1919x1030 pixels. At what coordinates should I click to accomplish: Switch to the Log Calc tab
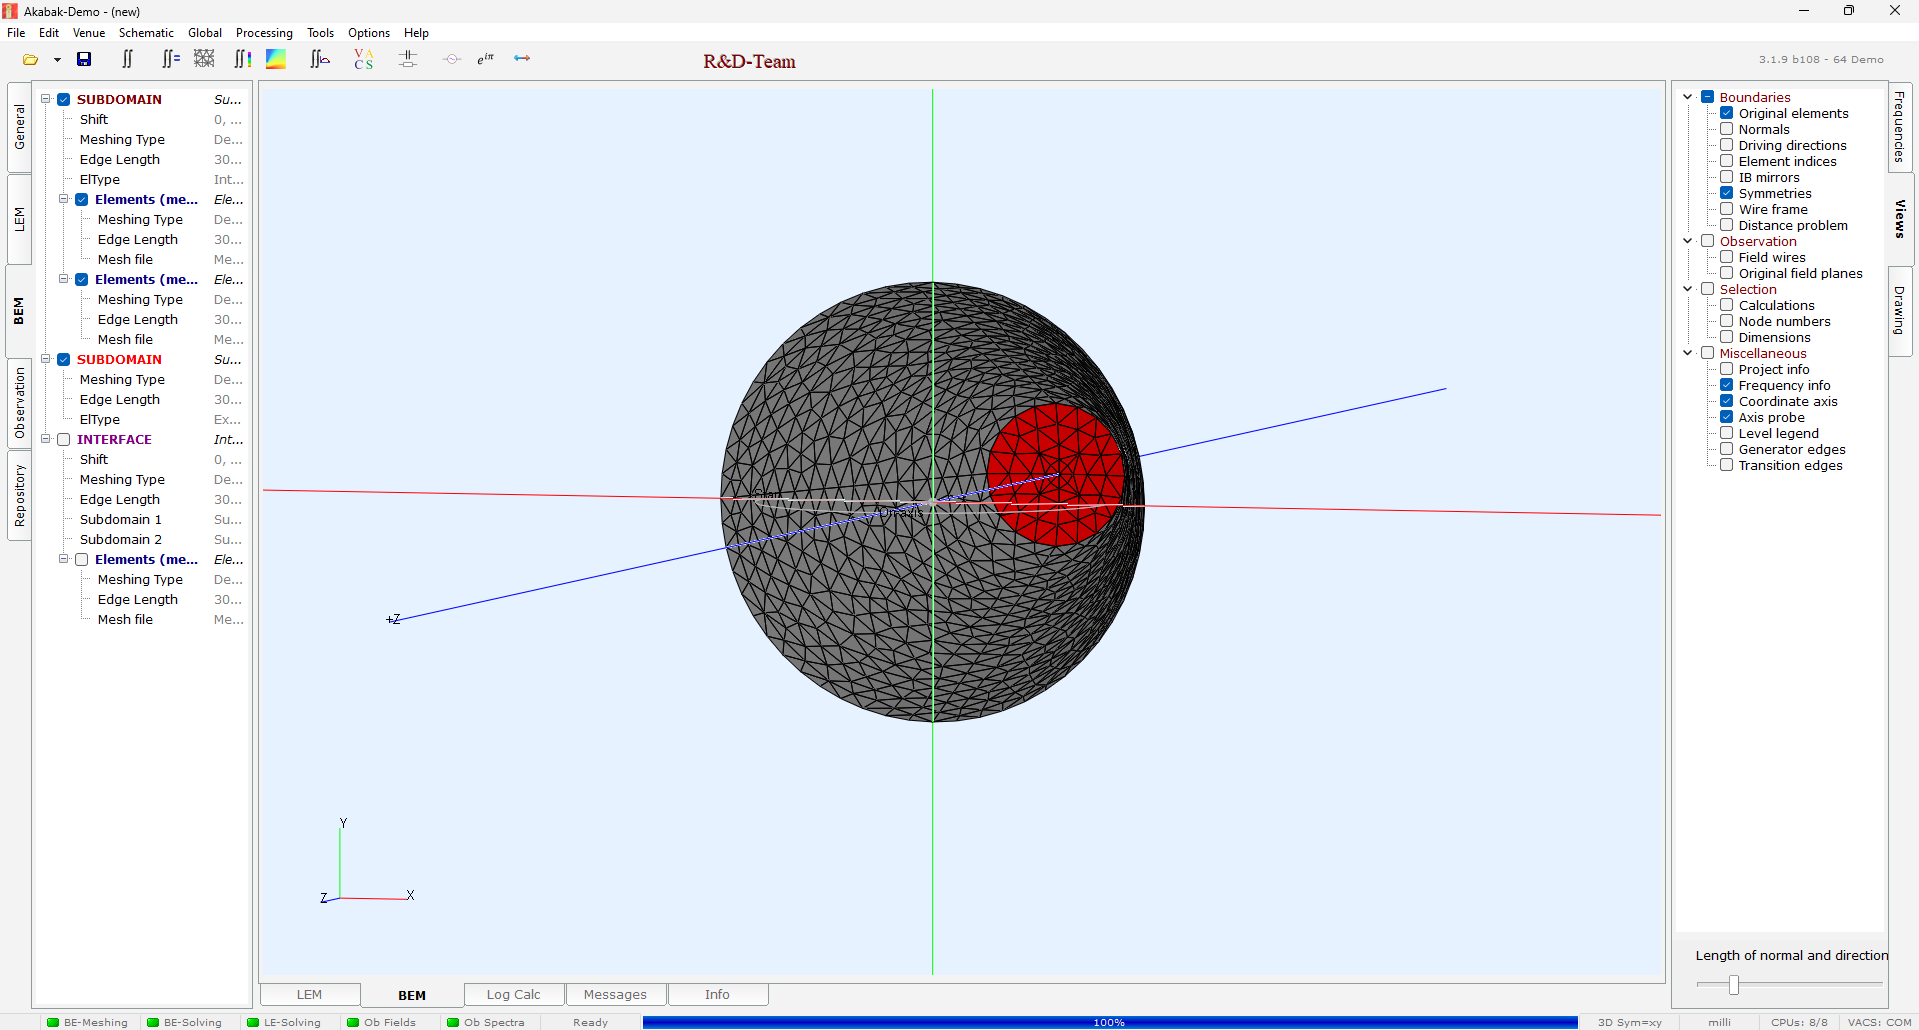point(513,994)
